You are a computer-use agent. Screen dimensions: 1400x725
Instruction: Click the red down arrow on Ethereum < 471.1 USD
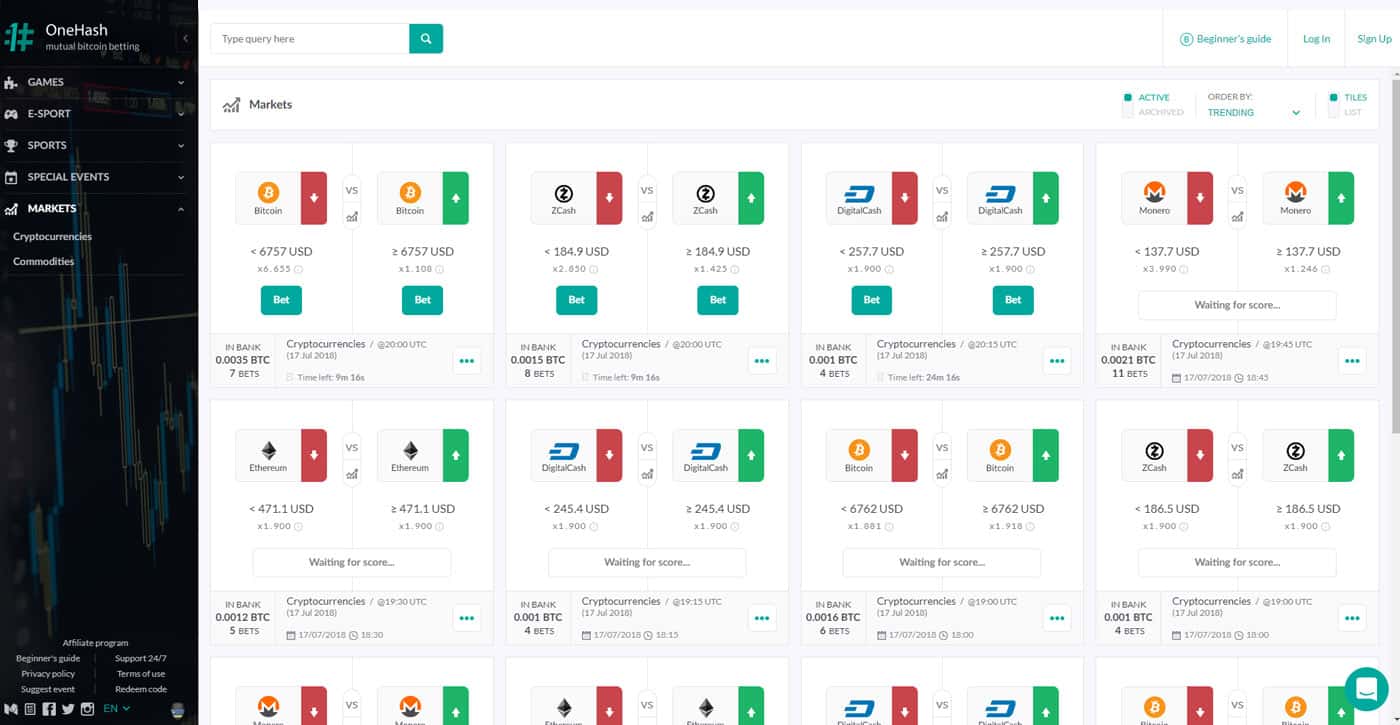(314, 455)
